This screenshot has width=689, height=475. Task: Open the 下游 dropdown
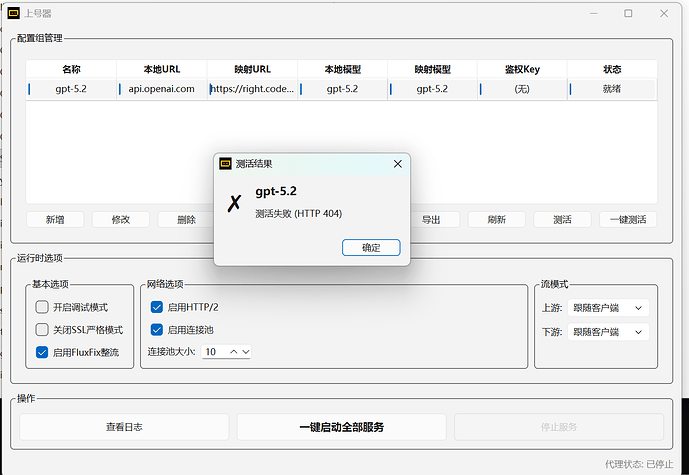608,332
